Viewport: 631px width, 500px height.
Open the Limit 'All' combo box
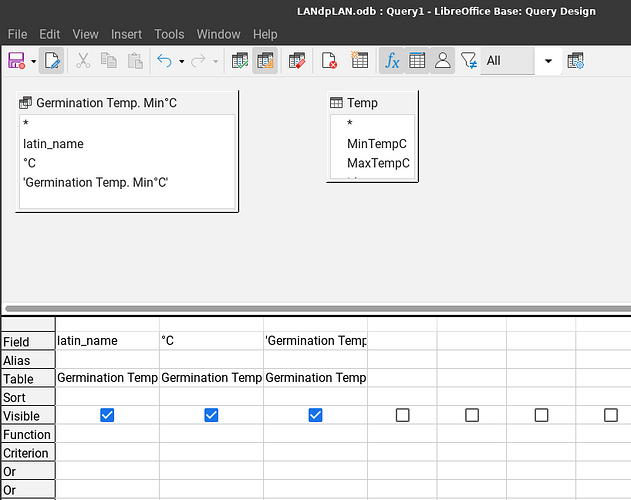coord(507,61)
